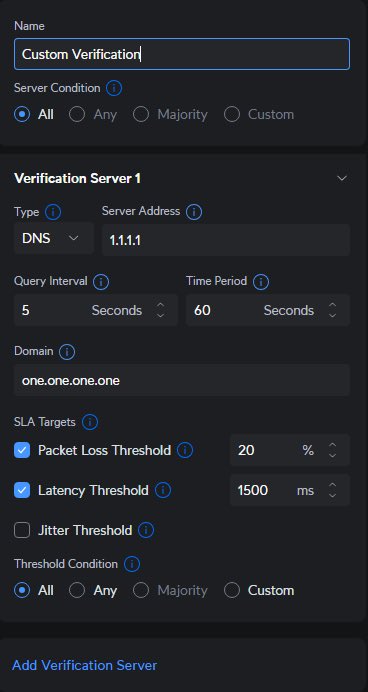Click the Server Address field 1.1.1.1

coord(226,240)
